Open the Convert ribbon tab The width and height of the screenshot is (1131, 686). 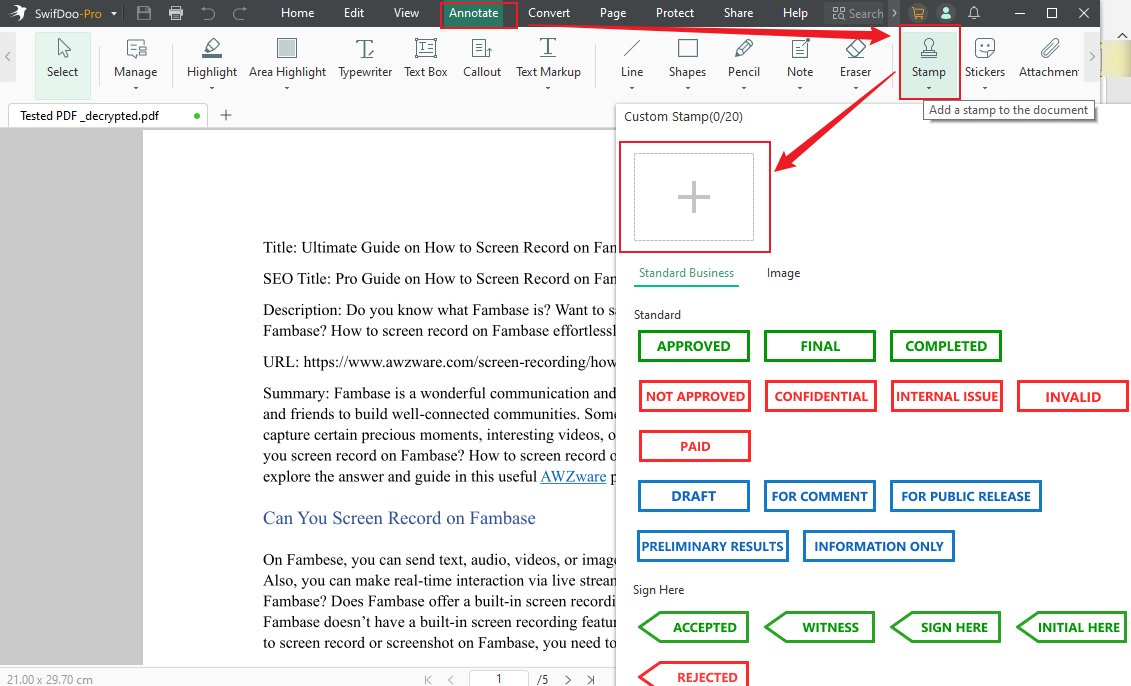[549, 13]
